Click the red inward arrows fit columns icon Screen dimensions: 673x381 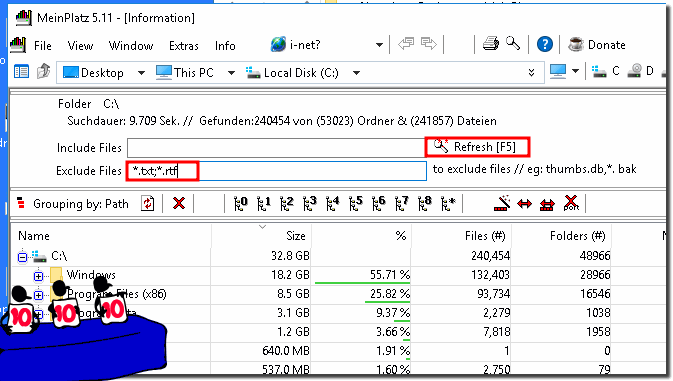click(547, 204)
